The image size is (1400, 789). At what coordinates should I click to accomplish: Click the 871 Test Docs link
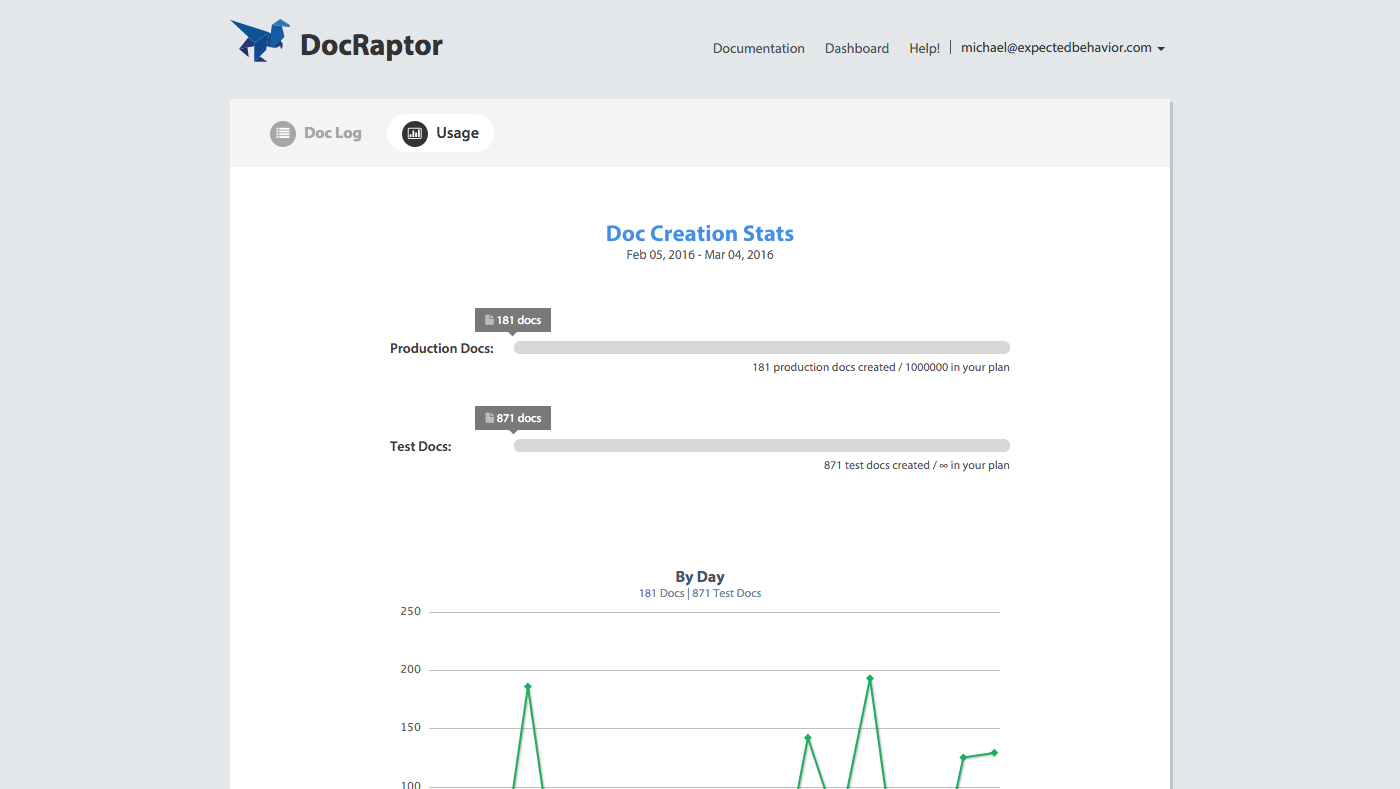point(727,592)
